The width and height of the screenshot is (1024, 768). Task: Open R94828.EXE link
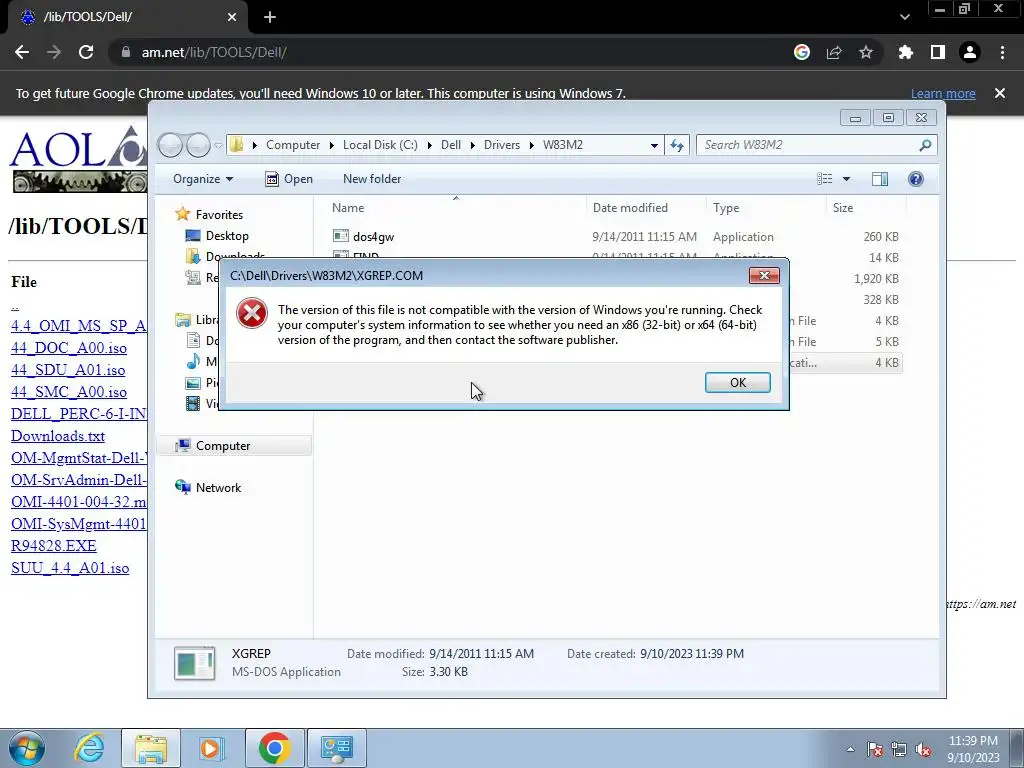pyautogui.click(x=54, y=545)
